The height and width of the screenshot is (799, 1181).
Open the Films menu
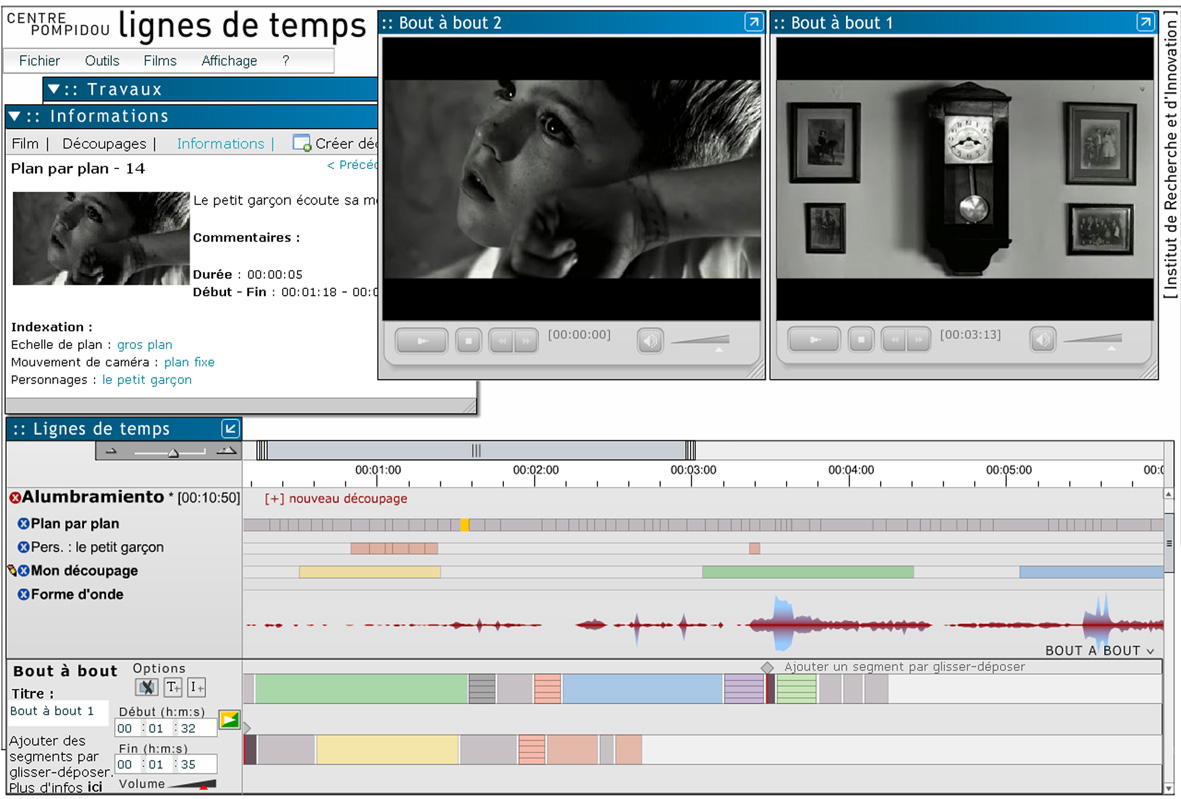[160, 61]
